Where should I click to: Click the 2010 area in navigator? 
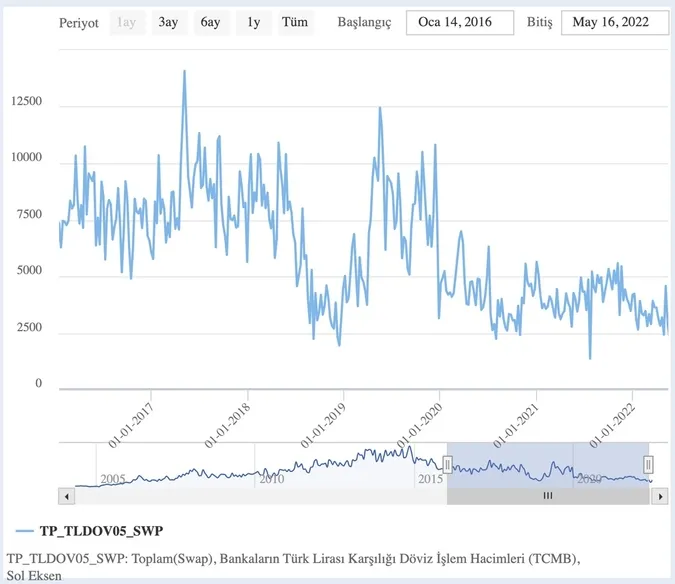click(270, 477)
